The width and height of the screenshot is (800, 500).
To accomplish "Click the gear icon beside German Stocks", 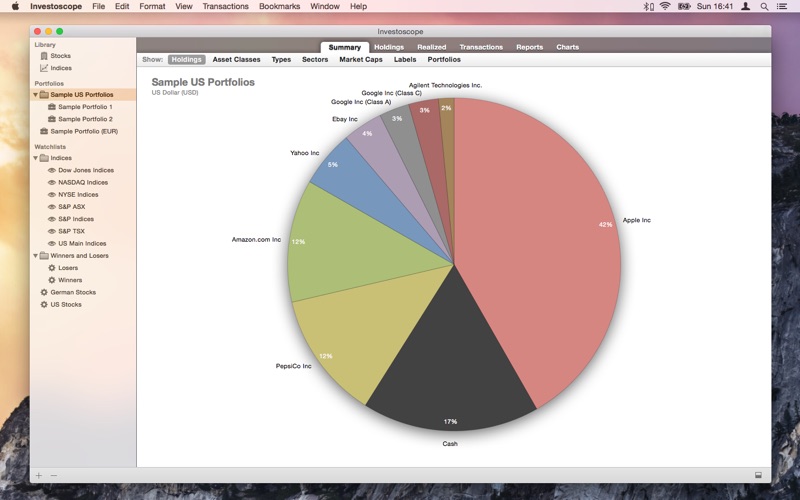I will 44,292.
